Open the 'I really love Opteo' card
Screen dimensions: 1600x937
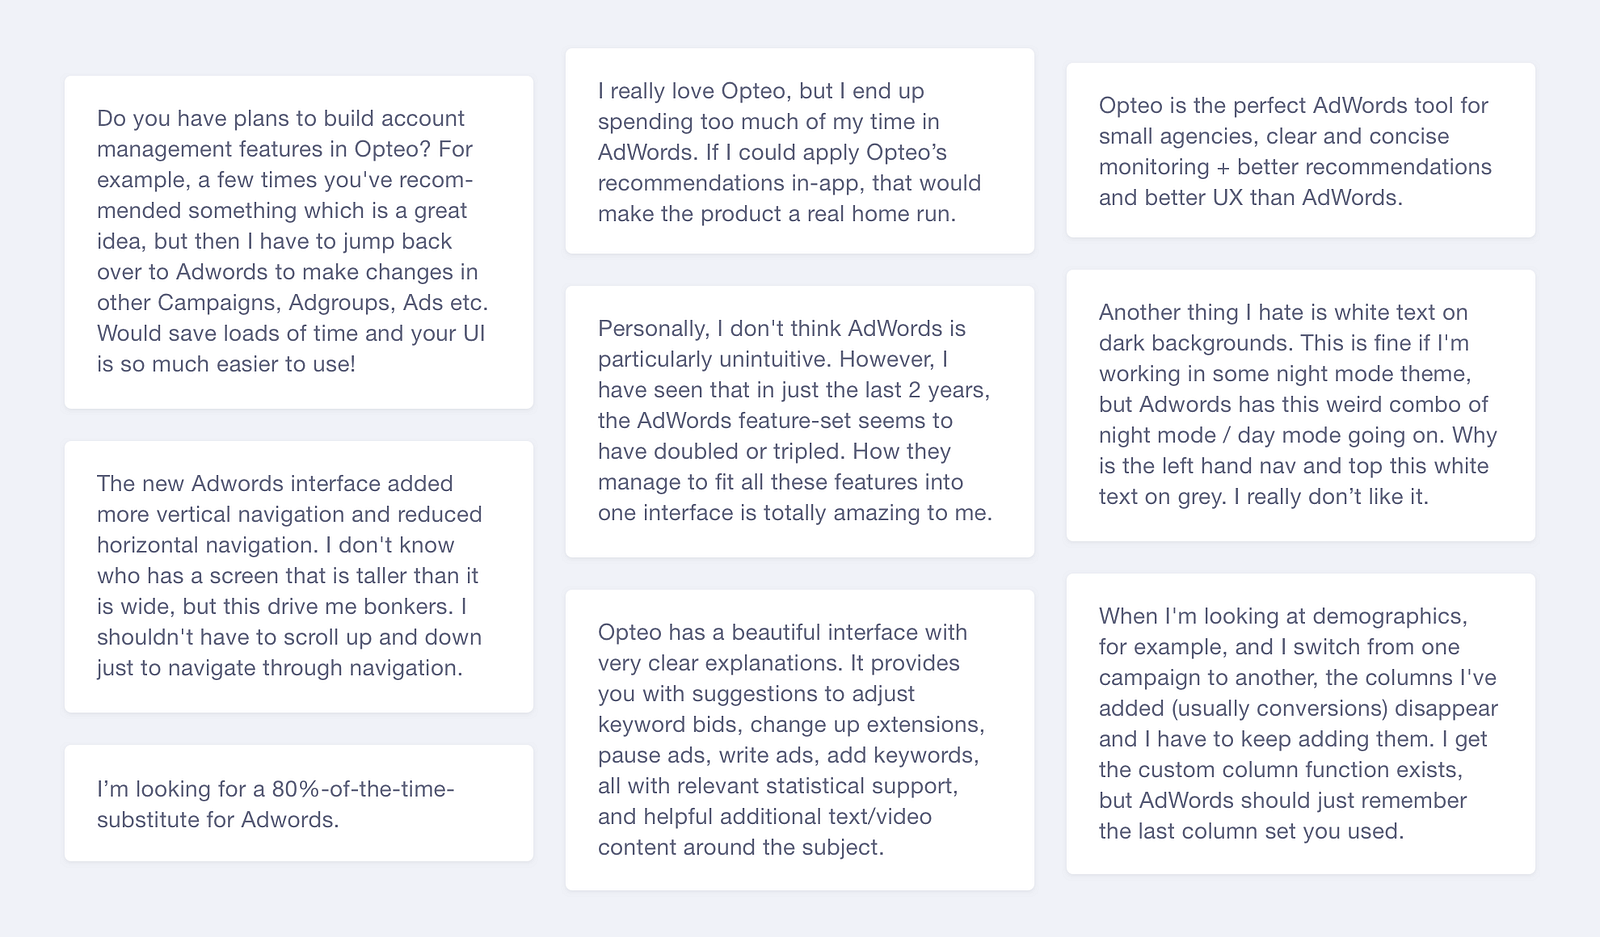[x=800, y=151]
